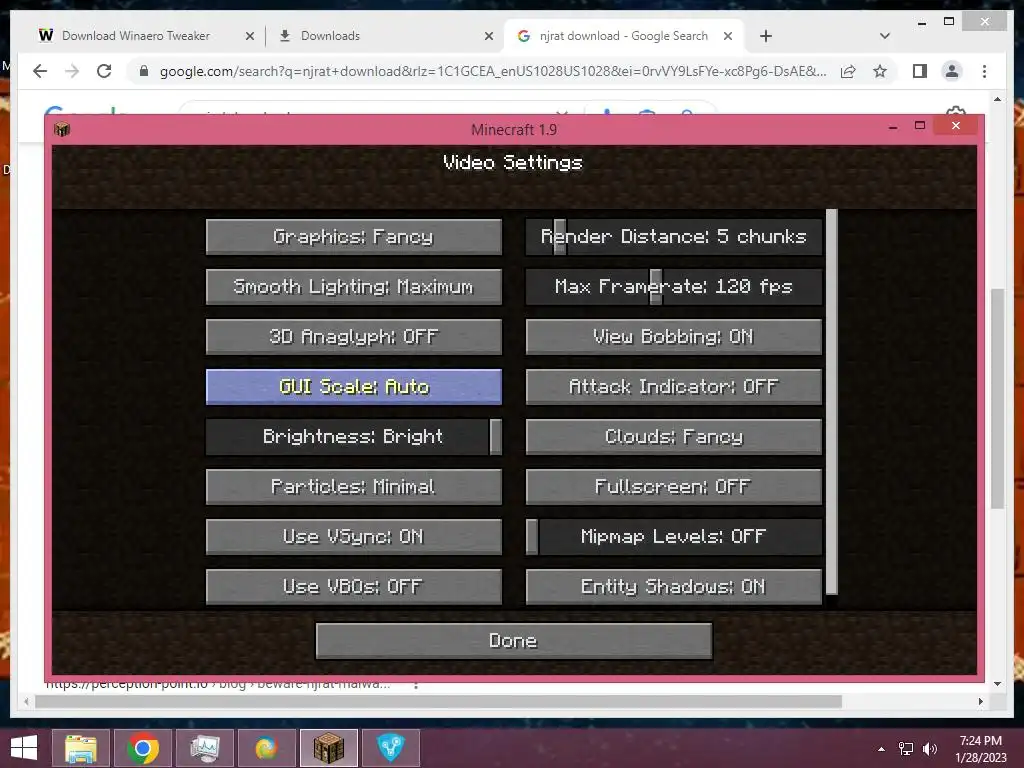Click the Mipmap Levels slider
Viewport: 1024px width, 768px height.
pyautogui.click(x=673, y=537)
